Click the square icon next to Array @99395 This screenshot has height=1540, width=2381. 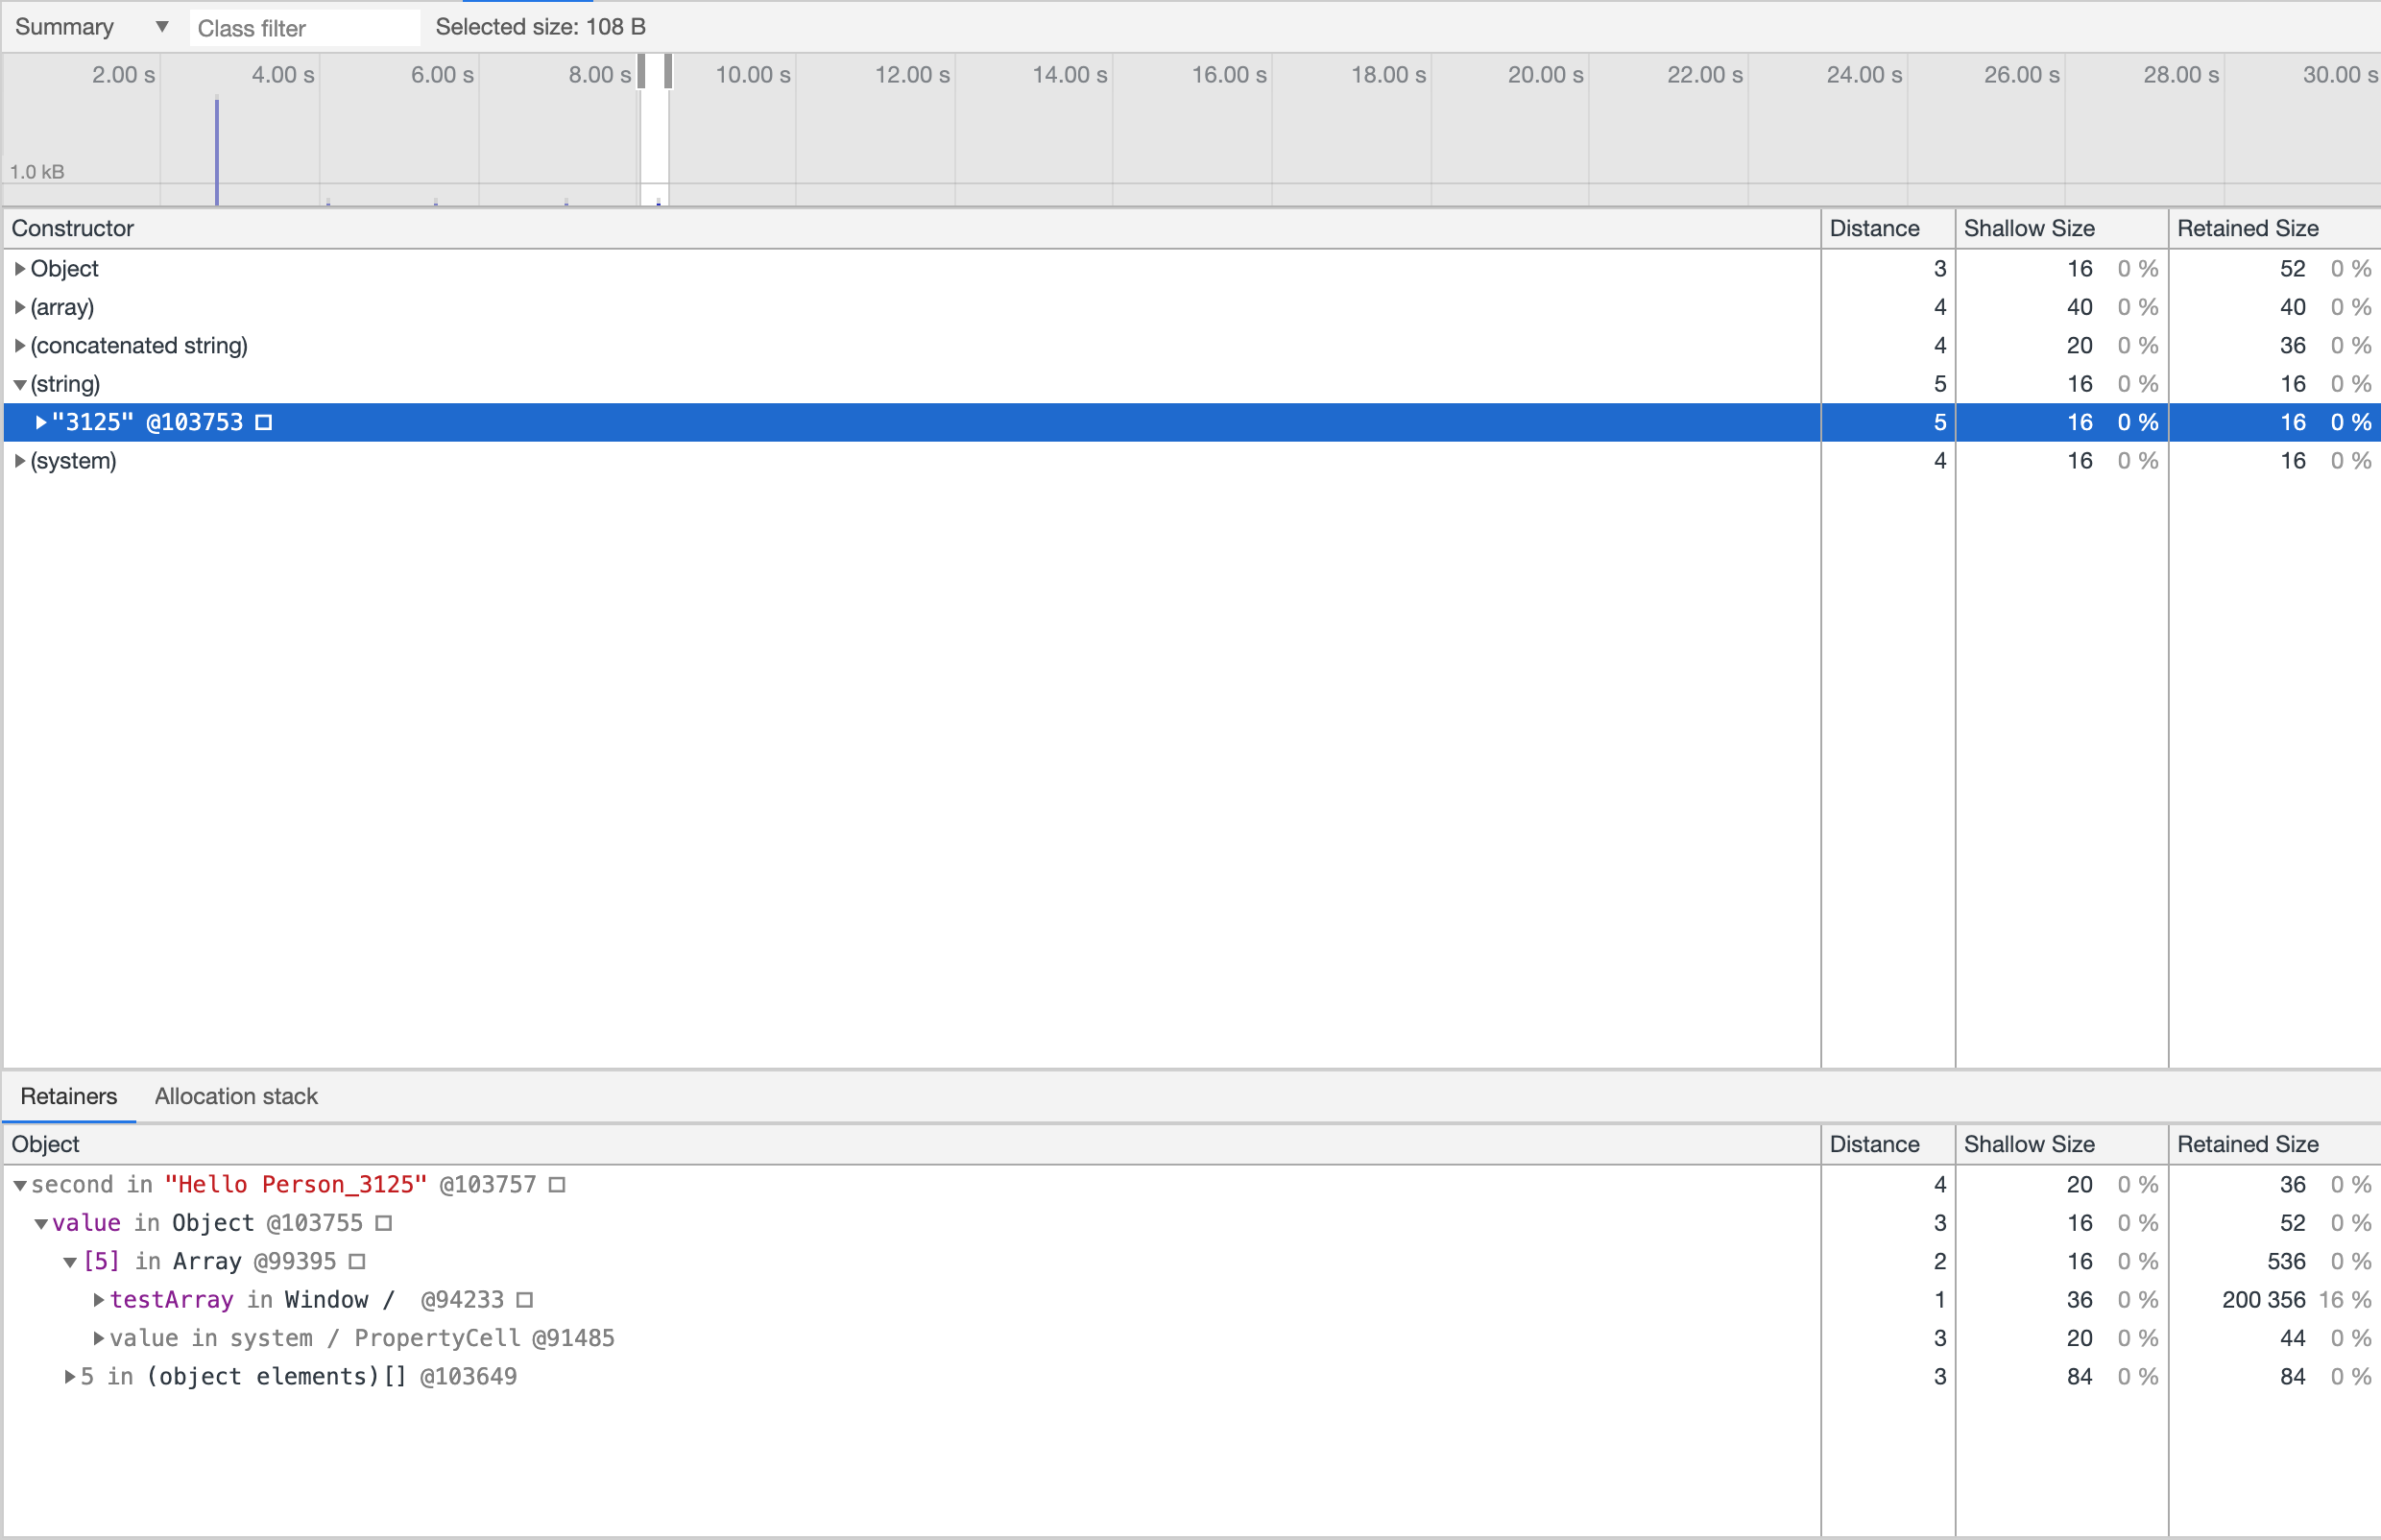[357, 1262]
